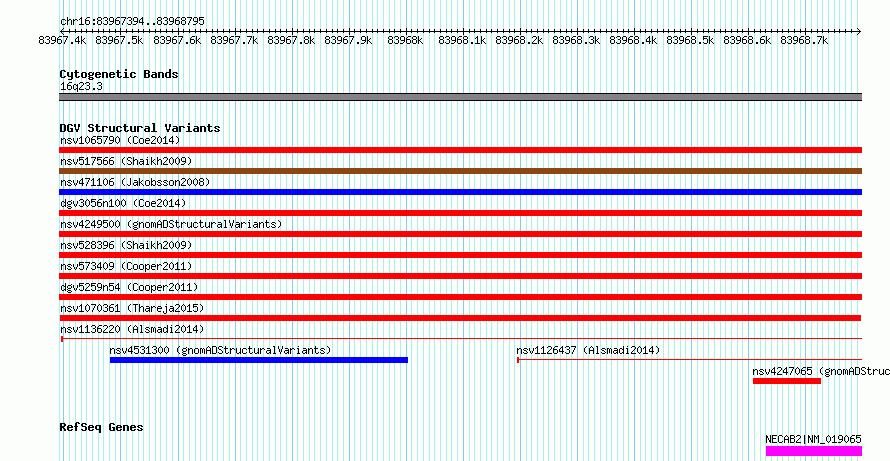Open the nsv528396 (Shaikh2009) label

(x=126, y=245)
